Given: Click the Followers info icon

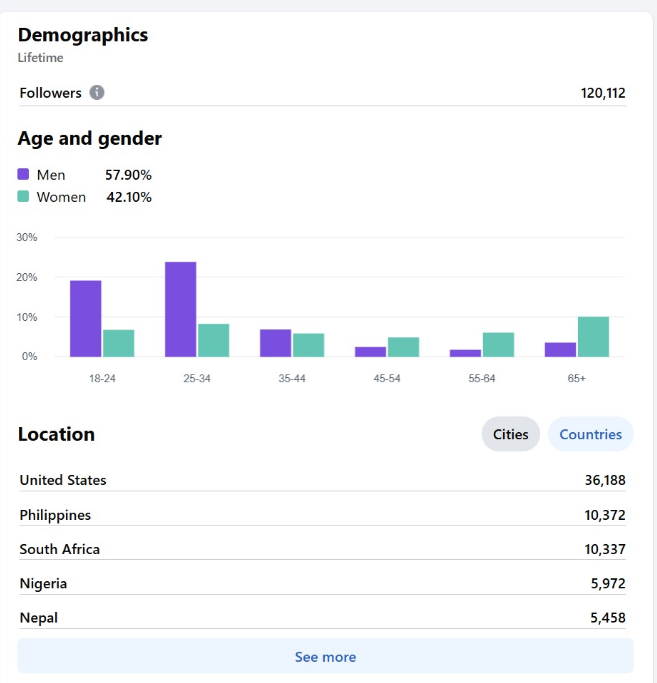Looking at the screenshot, I should pos(97,93).
